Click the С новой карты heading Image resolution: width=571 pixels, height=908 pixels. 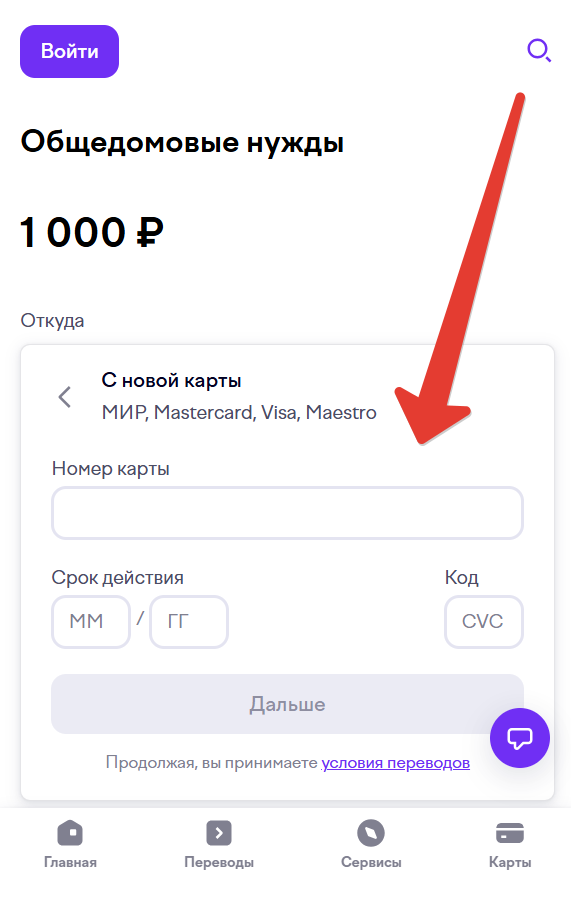pyautogui.click(x=171, y=380)
